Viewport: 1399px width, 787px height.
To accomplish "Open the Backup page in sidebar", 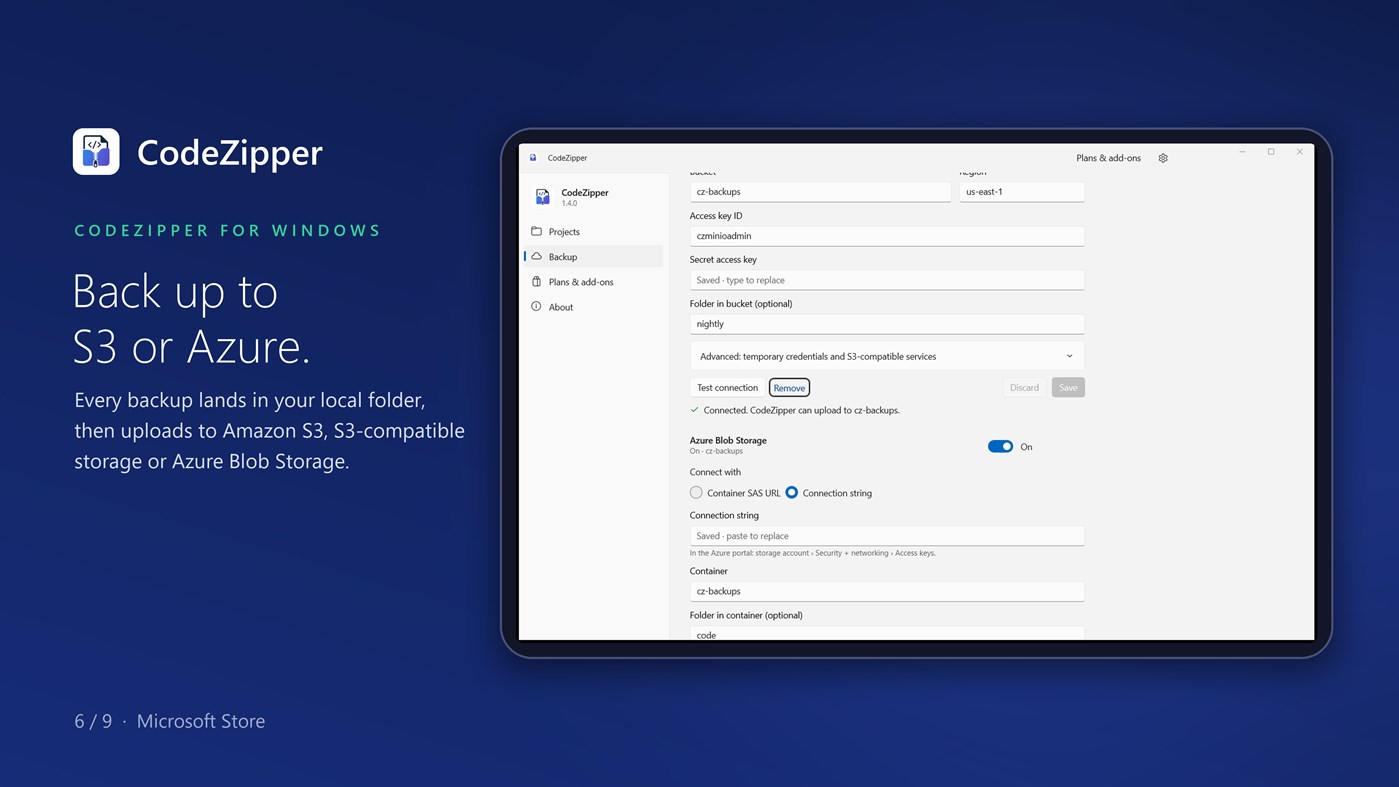I will point(594,257).
